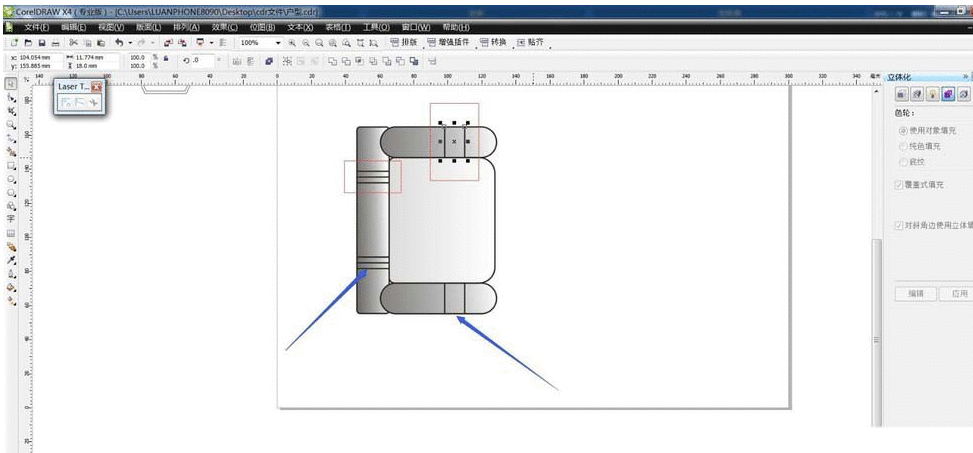Click the Save icon in toolbar
The width and height of the screenshot is (973, 453).
tap(41, 44)
